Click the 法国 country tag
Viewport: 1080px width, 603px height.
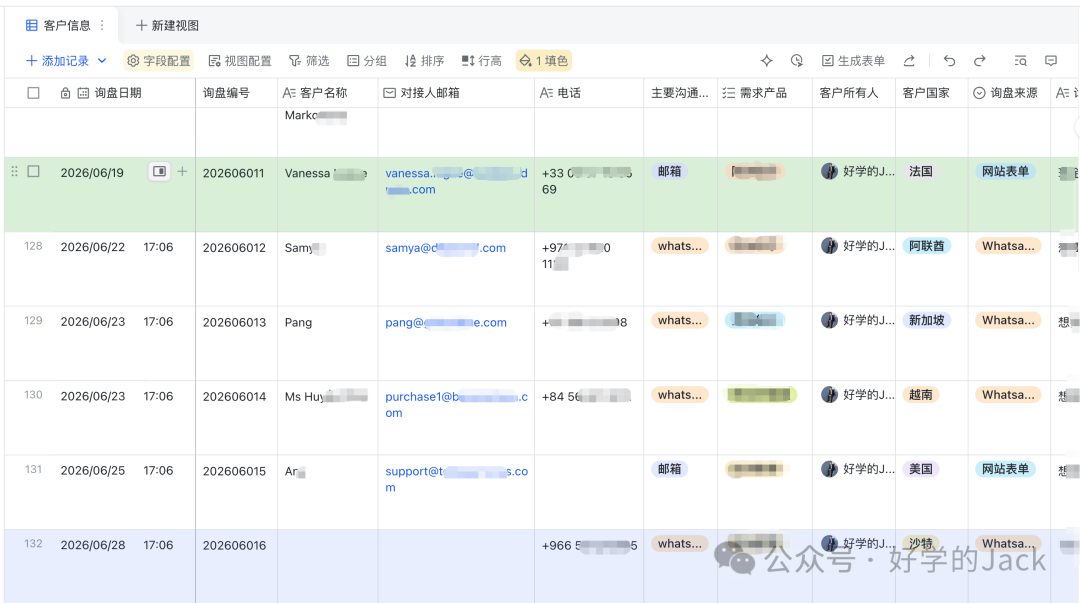tap(920, 172)
